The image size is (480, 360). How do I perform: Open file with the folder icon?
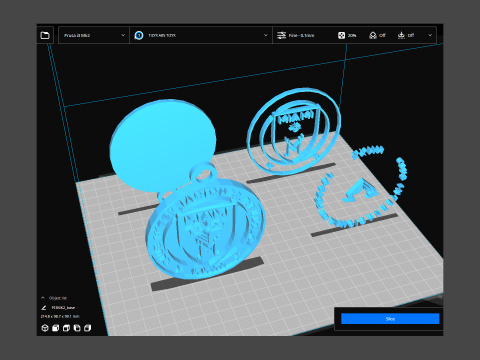(45, 35)
